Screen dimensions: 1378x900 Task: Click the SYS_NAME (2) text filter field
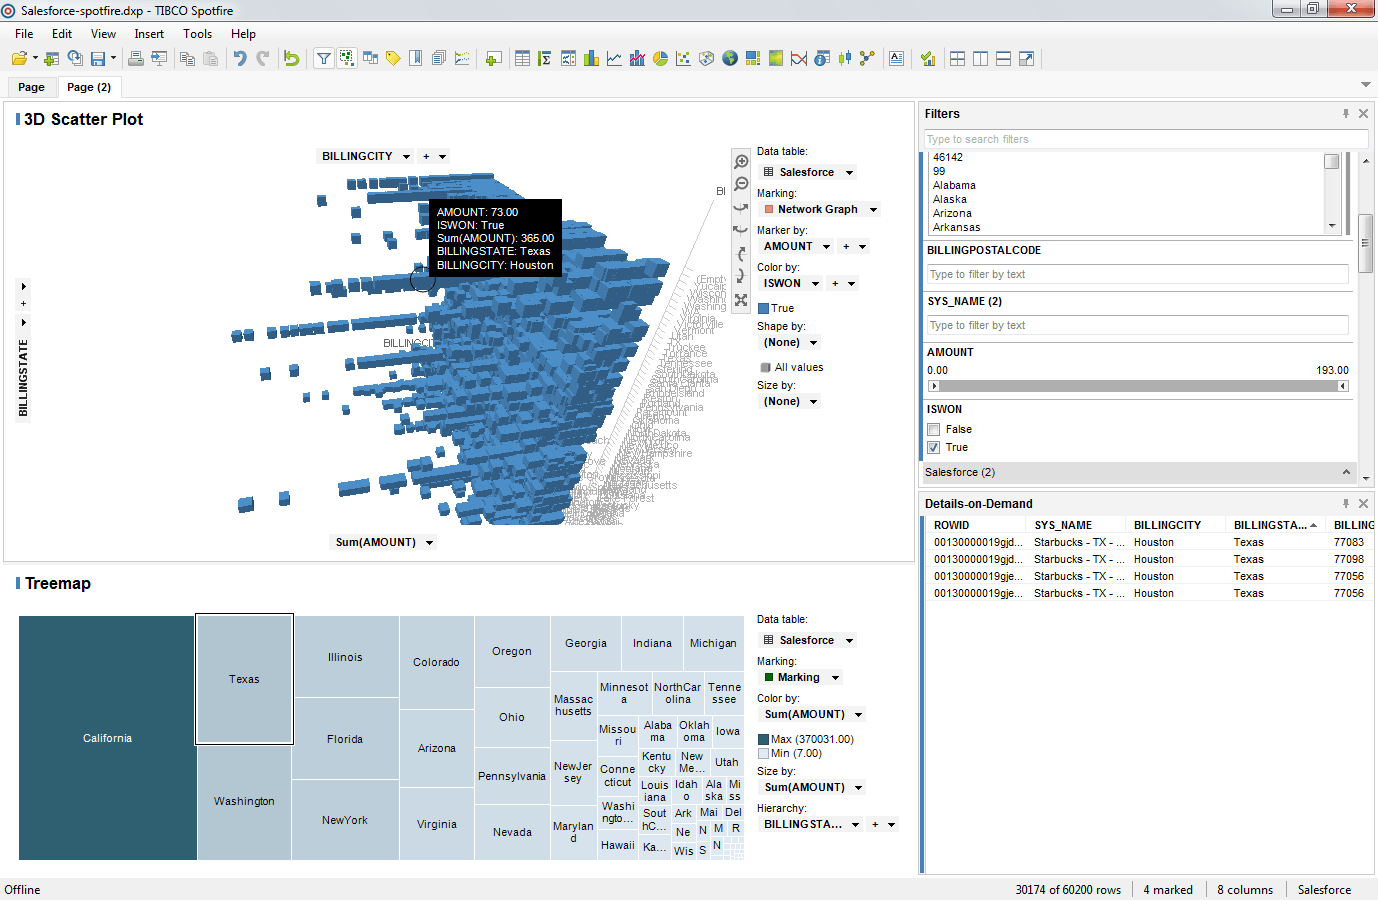coord(1138,325)
